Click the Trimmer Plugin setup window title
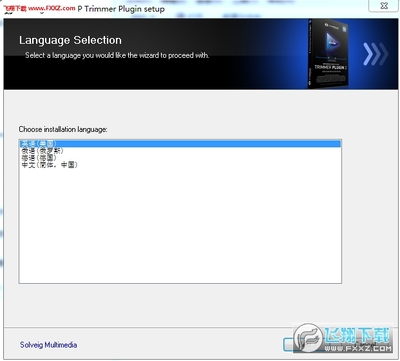 pos(121,9)
